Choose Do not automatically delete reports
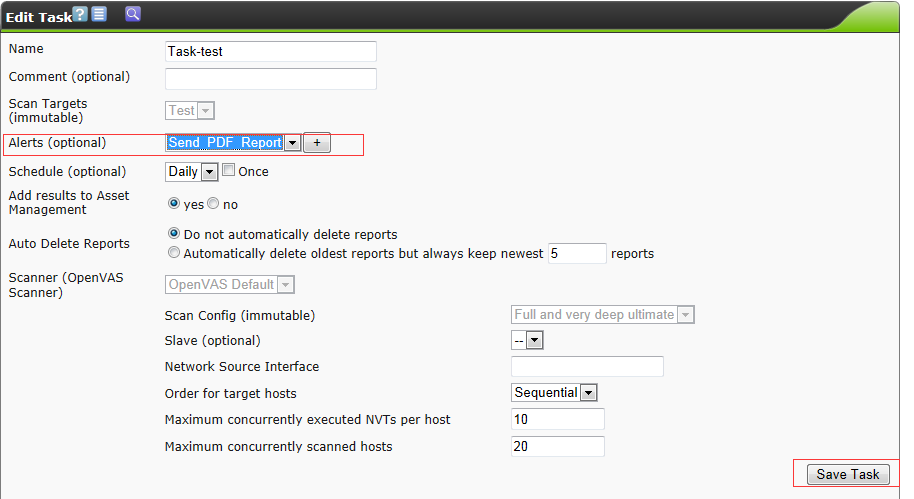 (x=174, y=234)
